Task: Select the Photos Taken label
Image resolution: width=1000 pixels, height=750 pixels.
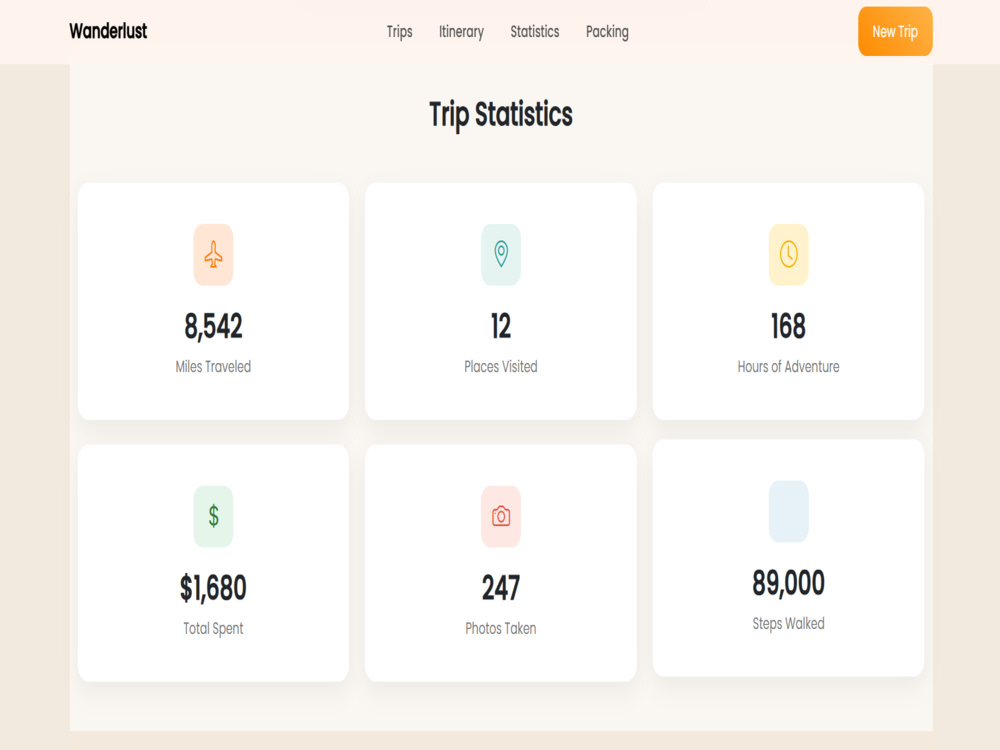Action: (x=501, y=628)
